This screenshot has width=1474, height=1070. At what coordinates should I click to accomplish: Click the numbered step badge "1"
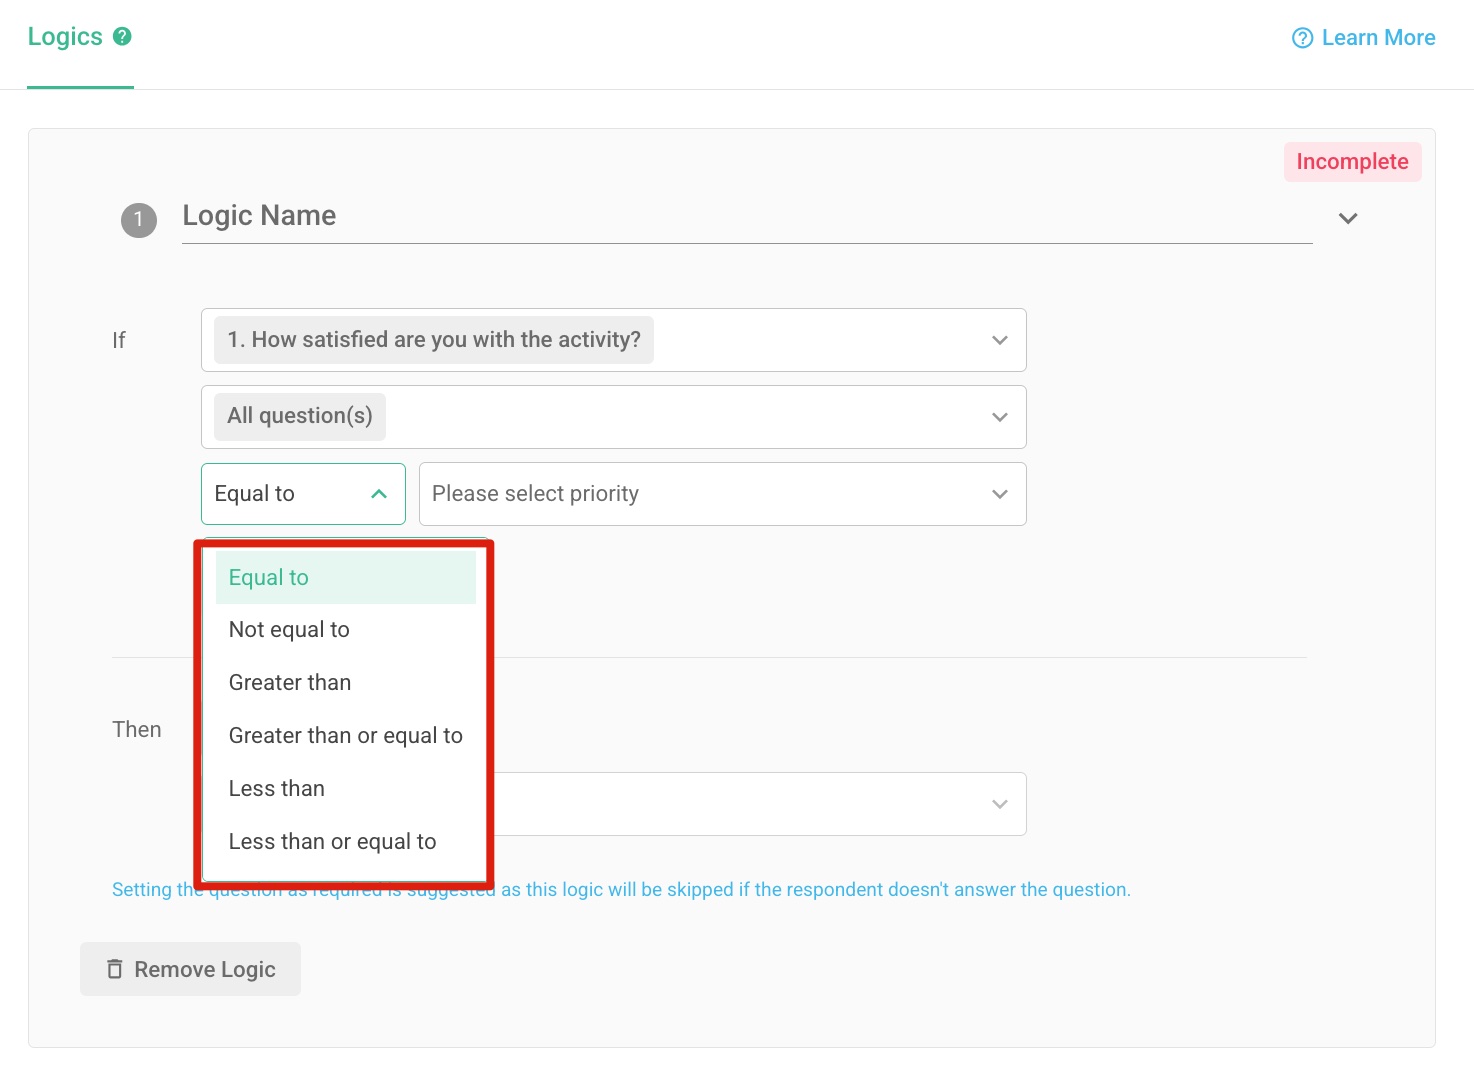(x=139, y=220)
